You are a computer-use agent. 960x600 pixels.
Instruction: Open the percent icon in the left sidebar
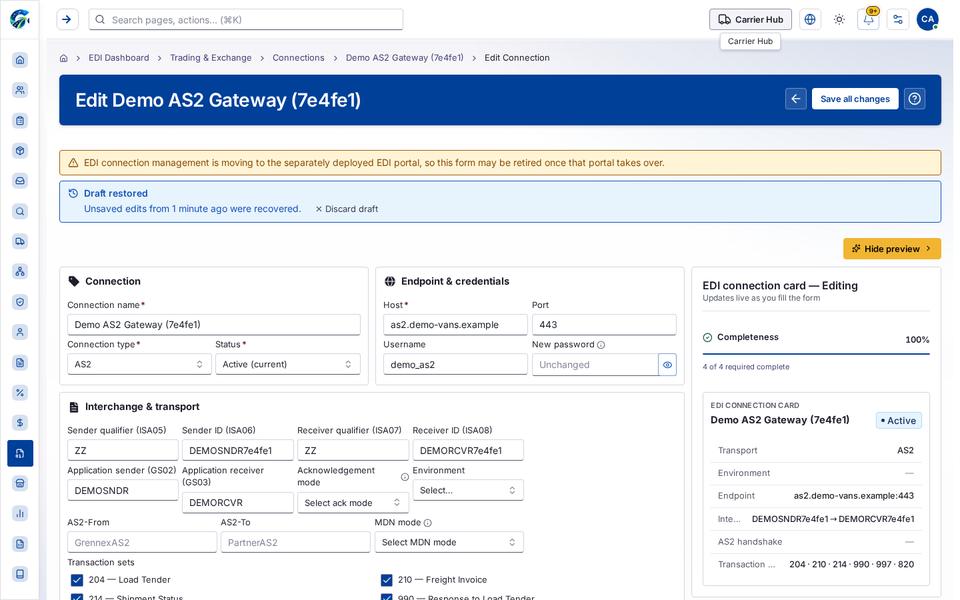click(20, 392)
